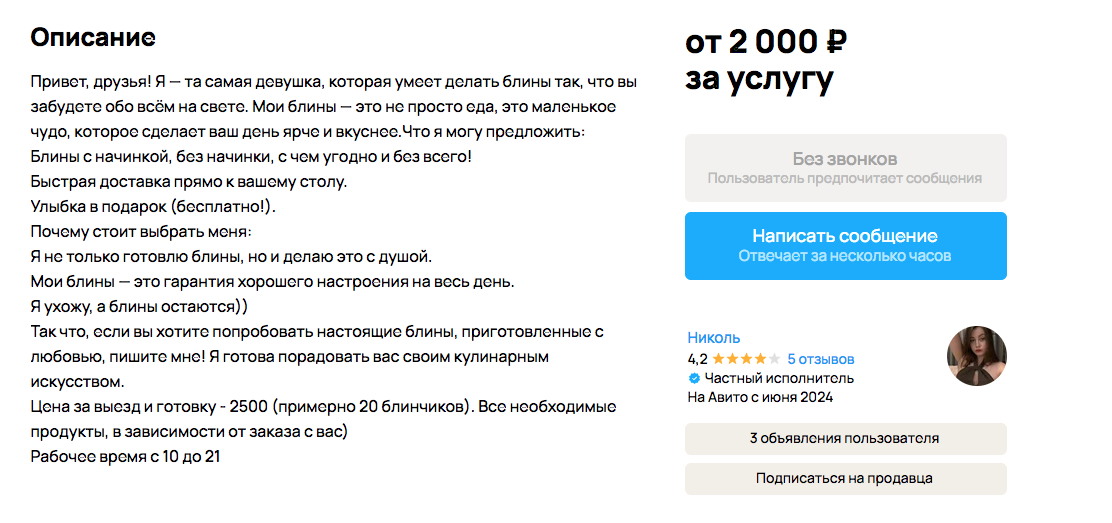Click the 4,2 rating number

pos(698,359)
